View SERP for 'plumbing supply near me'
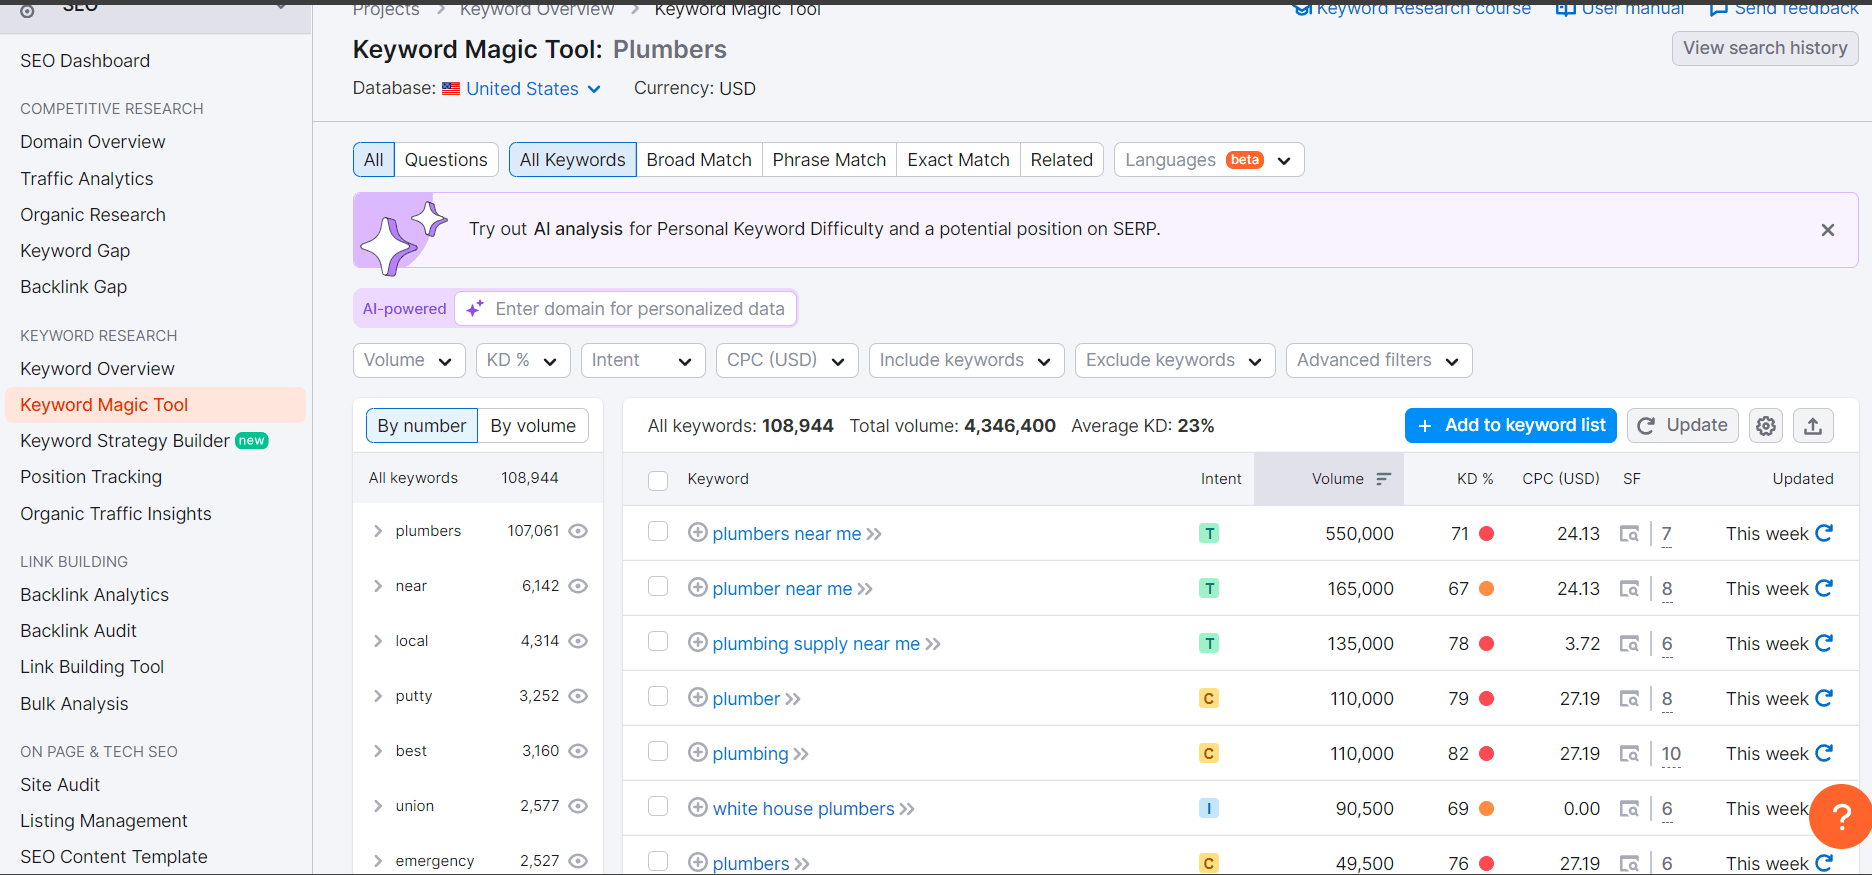 [x=1630, y=644]
